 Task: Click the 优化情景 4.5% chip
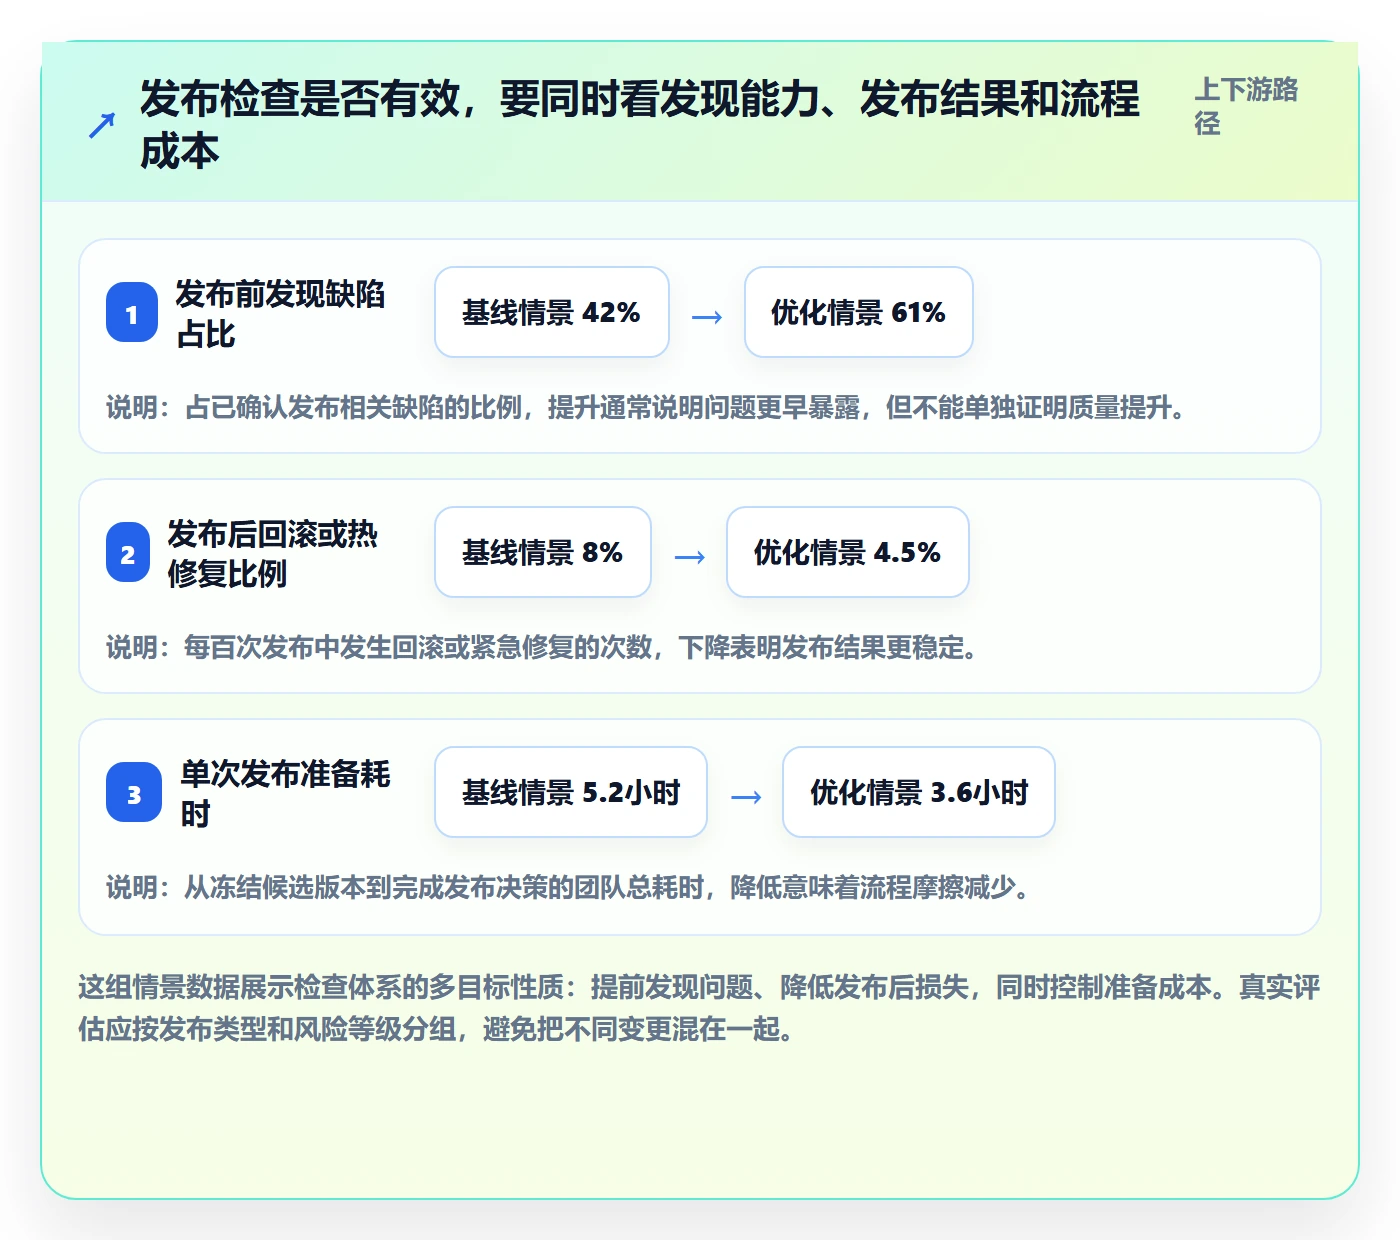point(848,552)
